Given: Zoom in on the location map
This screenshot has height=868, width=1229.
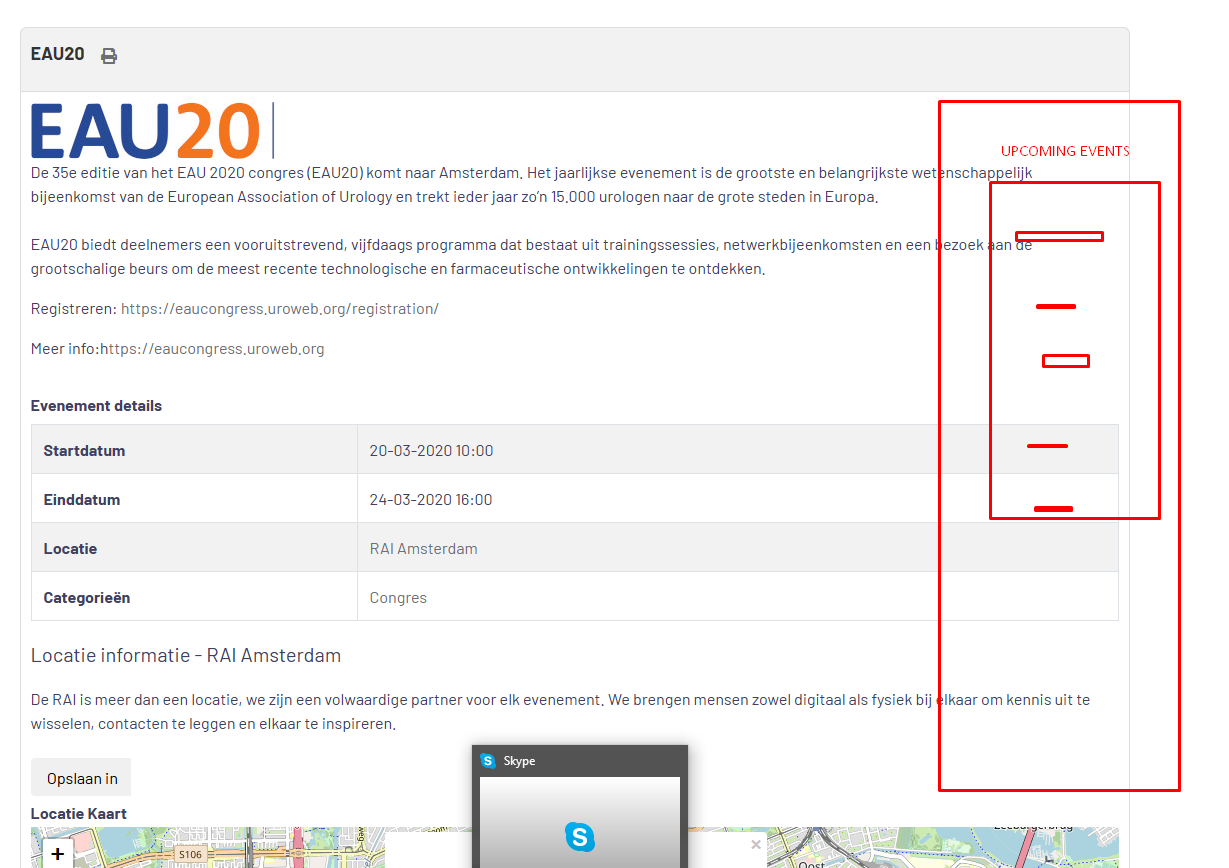Looking at the screenshot, I should [58, 853].
